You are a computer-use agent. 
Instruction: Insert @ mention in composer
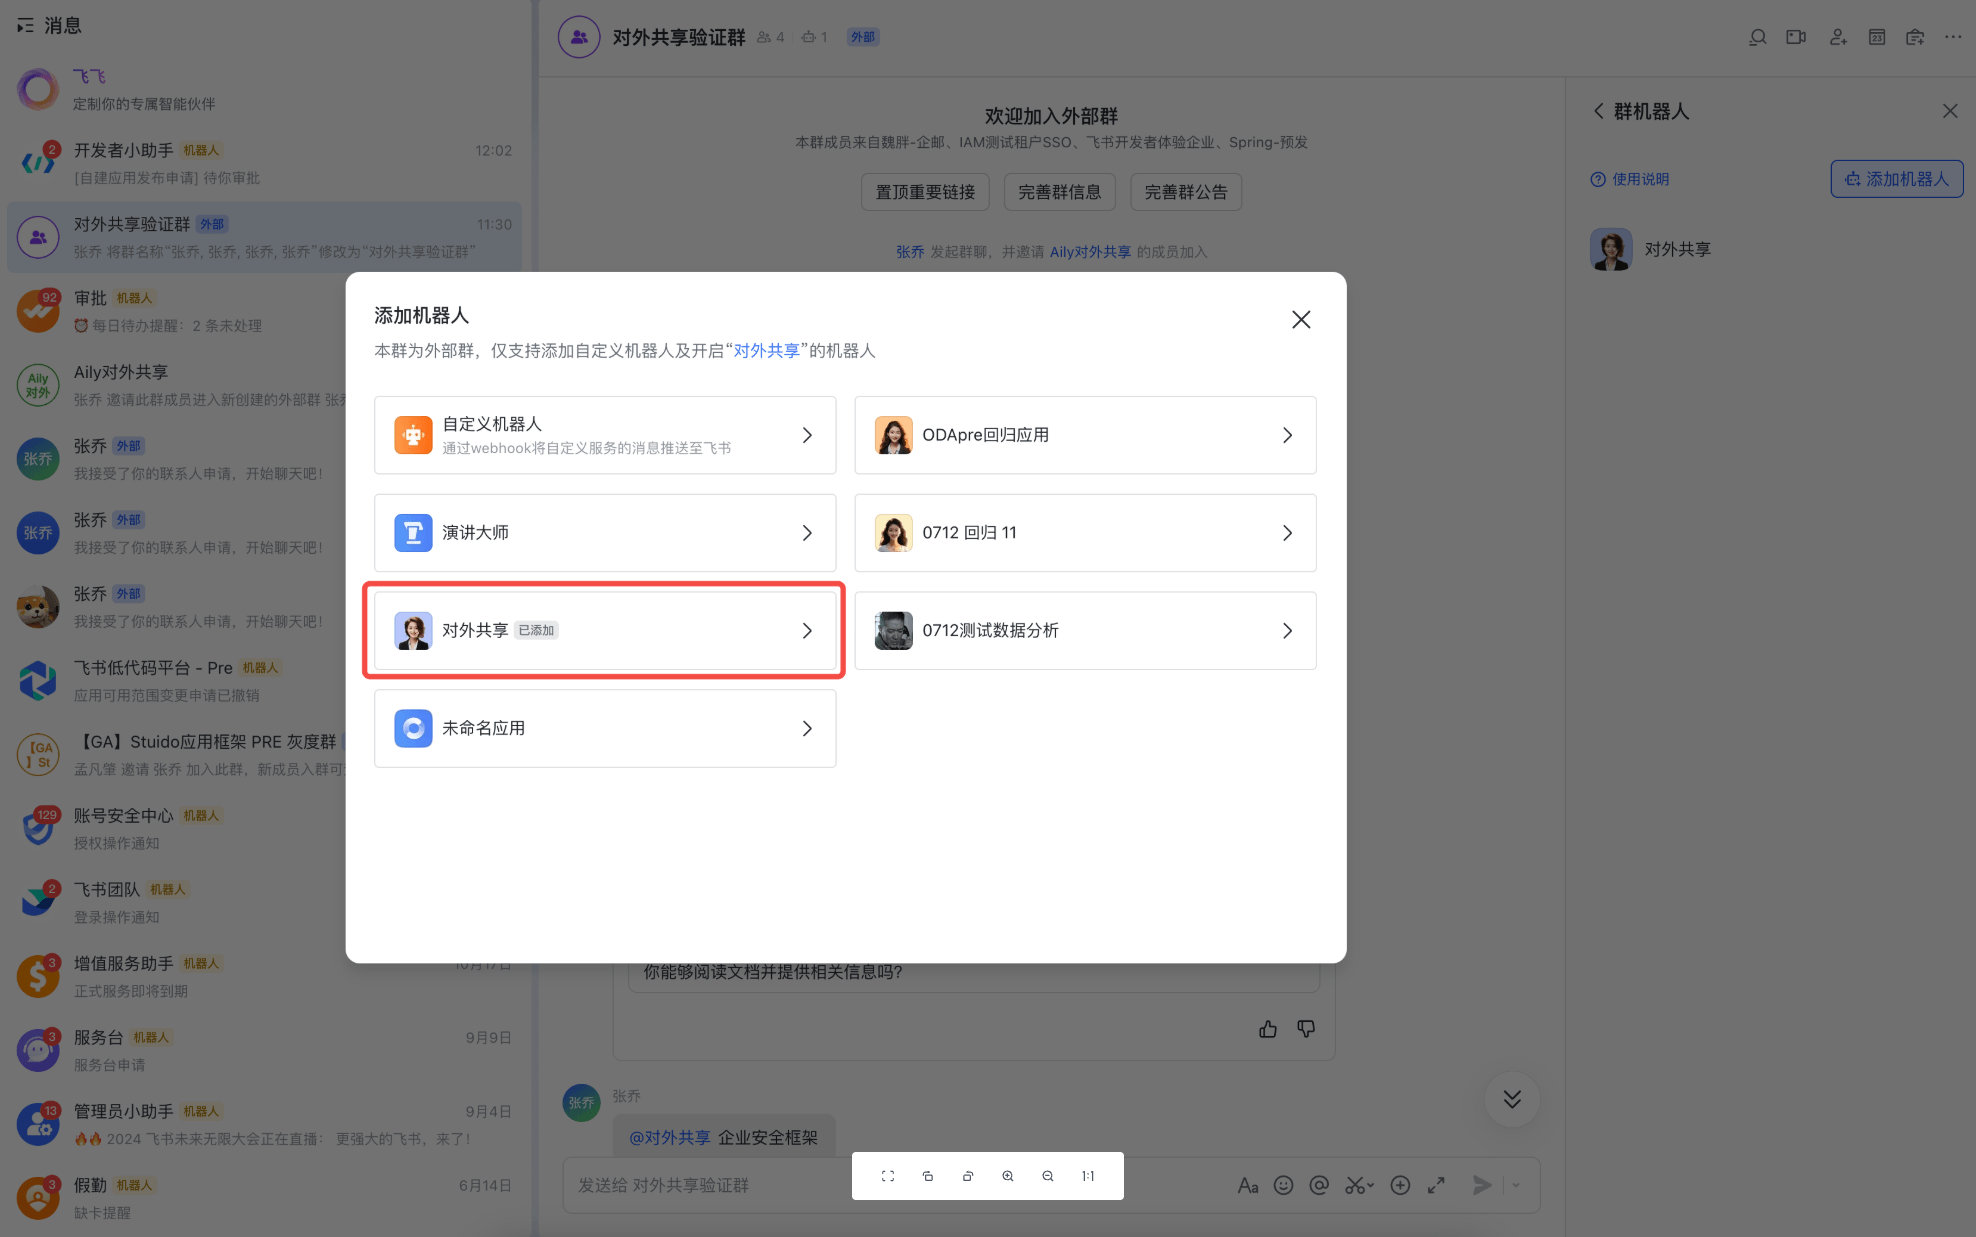[1319, 1185]
